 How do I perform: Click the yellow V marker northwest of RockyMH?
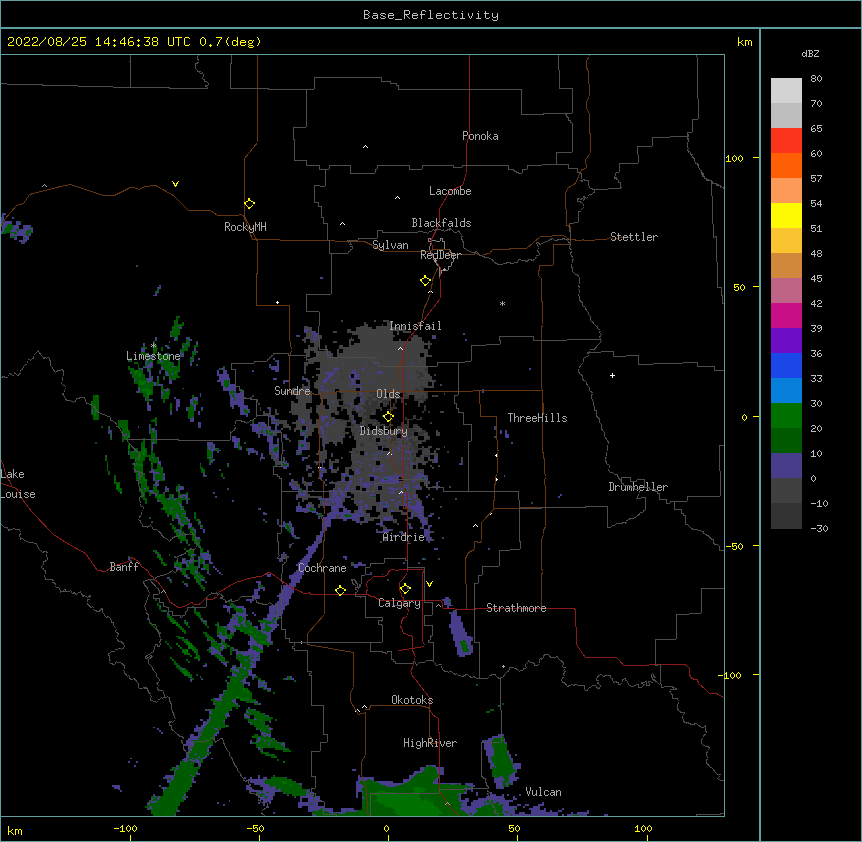(x=175, y=184)
